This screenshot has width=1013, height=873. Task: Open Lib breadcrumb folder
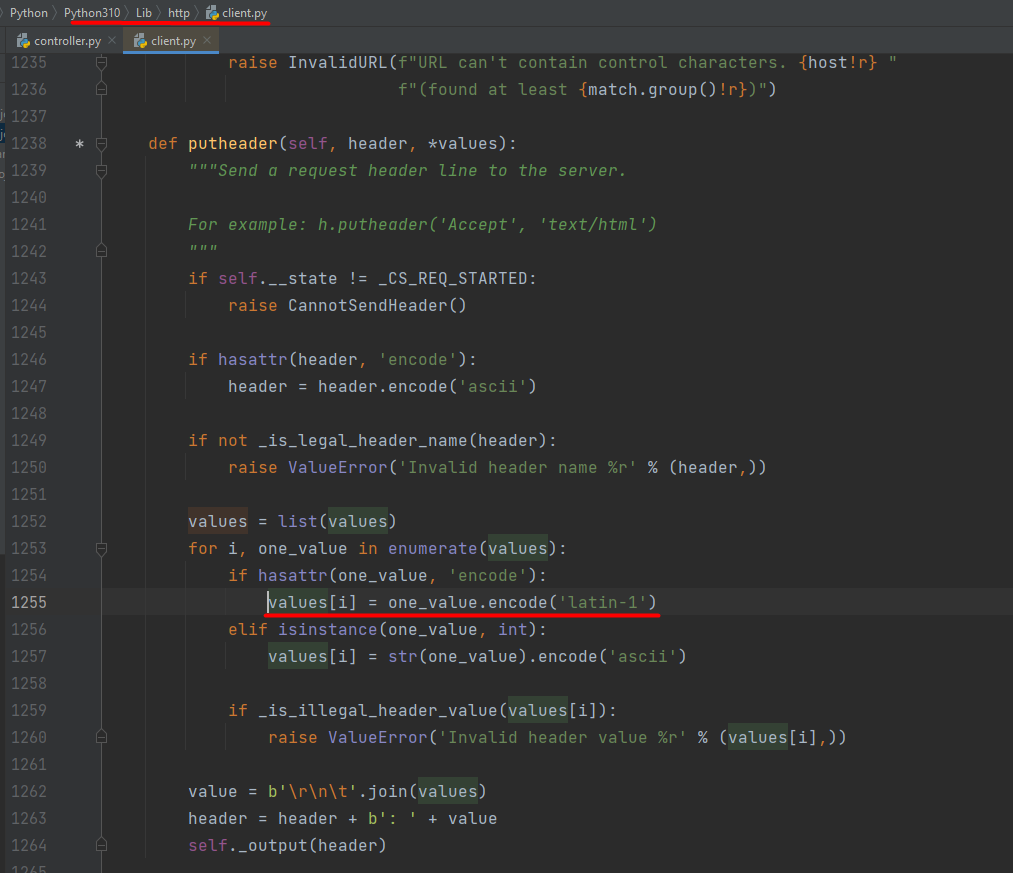click(143, 13)
